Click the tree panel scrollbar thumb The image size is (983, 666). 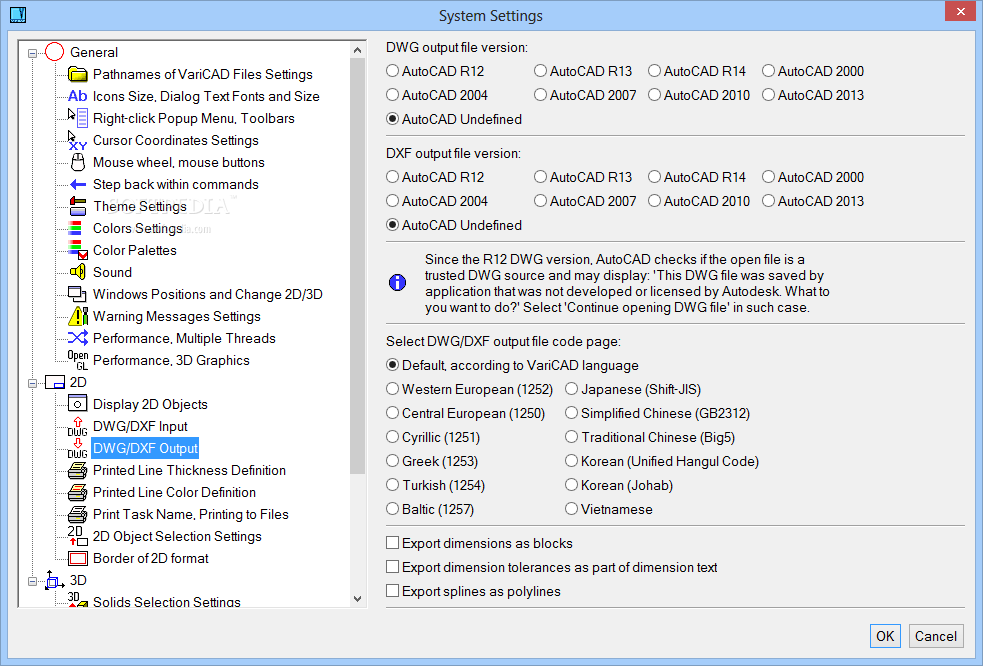point(357,266)
